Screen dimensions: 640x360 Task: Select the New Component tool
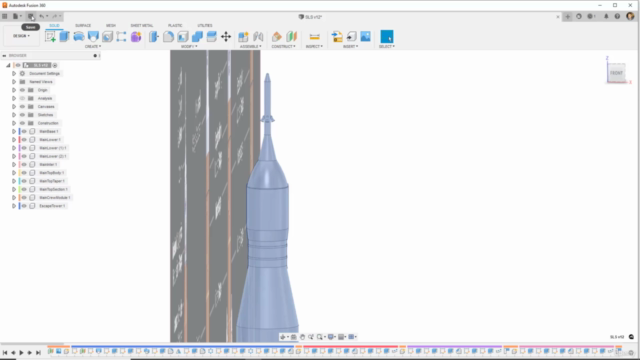pos(243,36)
